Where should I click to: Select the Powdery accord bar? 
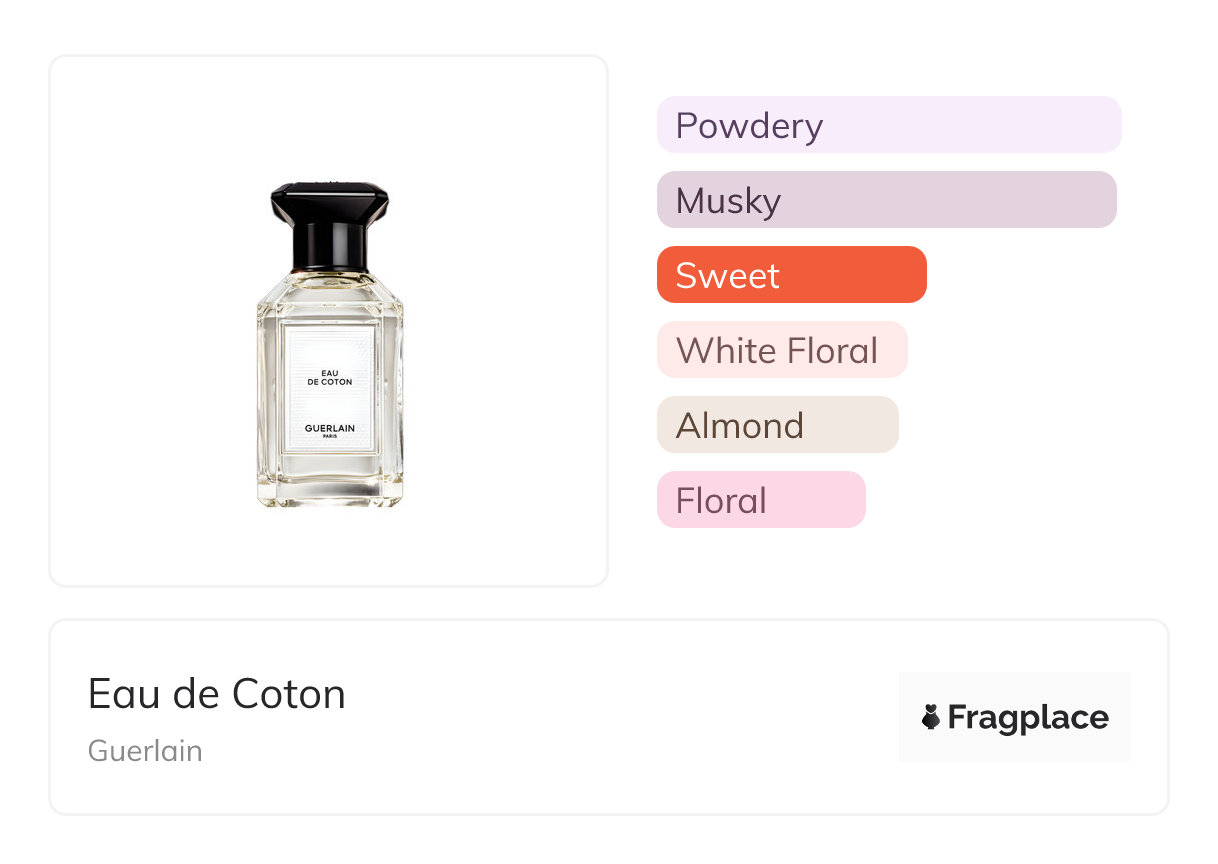pyautogui.click(x=888, y=125)
